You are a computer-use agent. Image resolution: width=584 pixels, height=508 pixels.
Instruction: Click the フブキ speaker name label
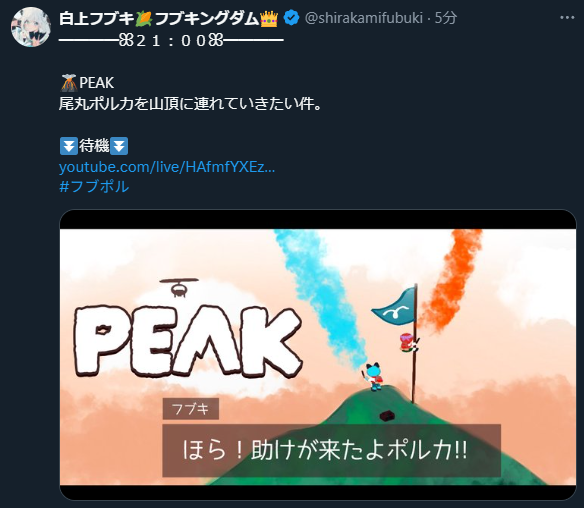[191, 409]
